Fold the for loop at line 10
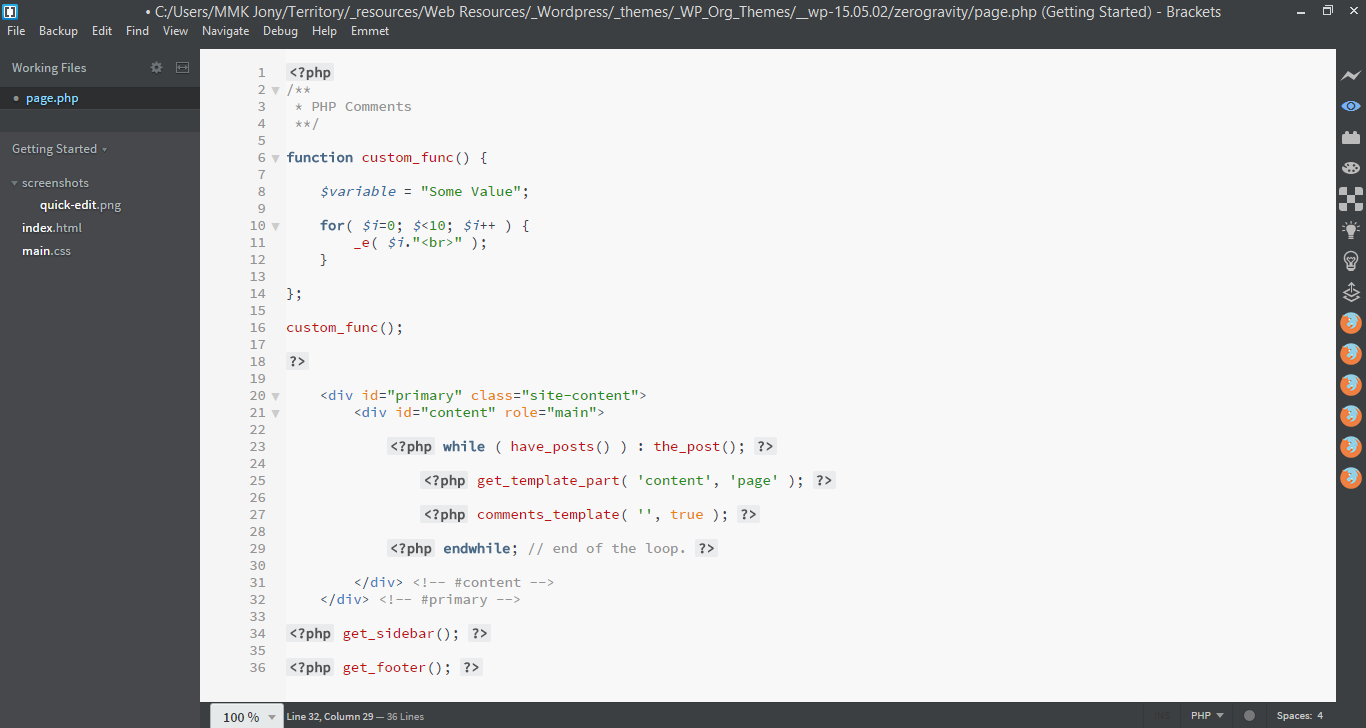The height and width of the screenshot is (728, 1366). pyautogui.click(x=276, y=226)
